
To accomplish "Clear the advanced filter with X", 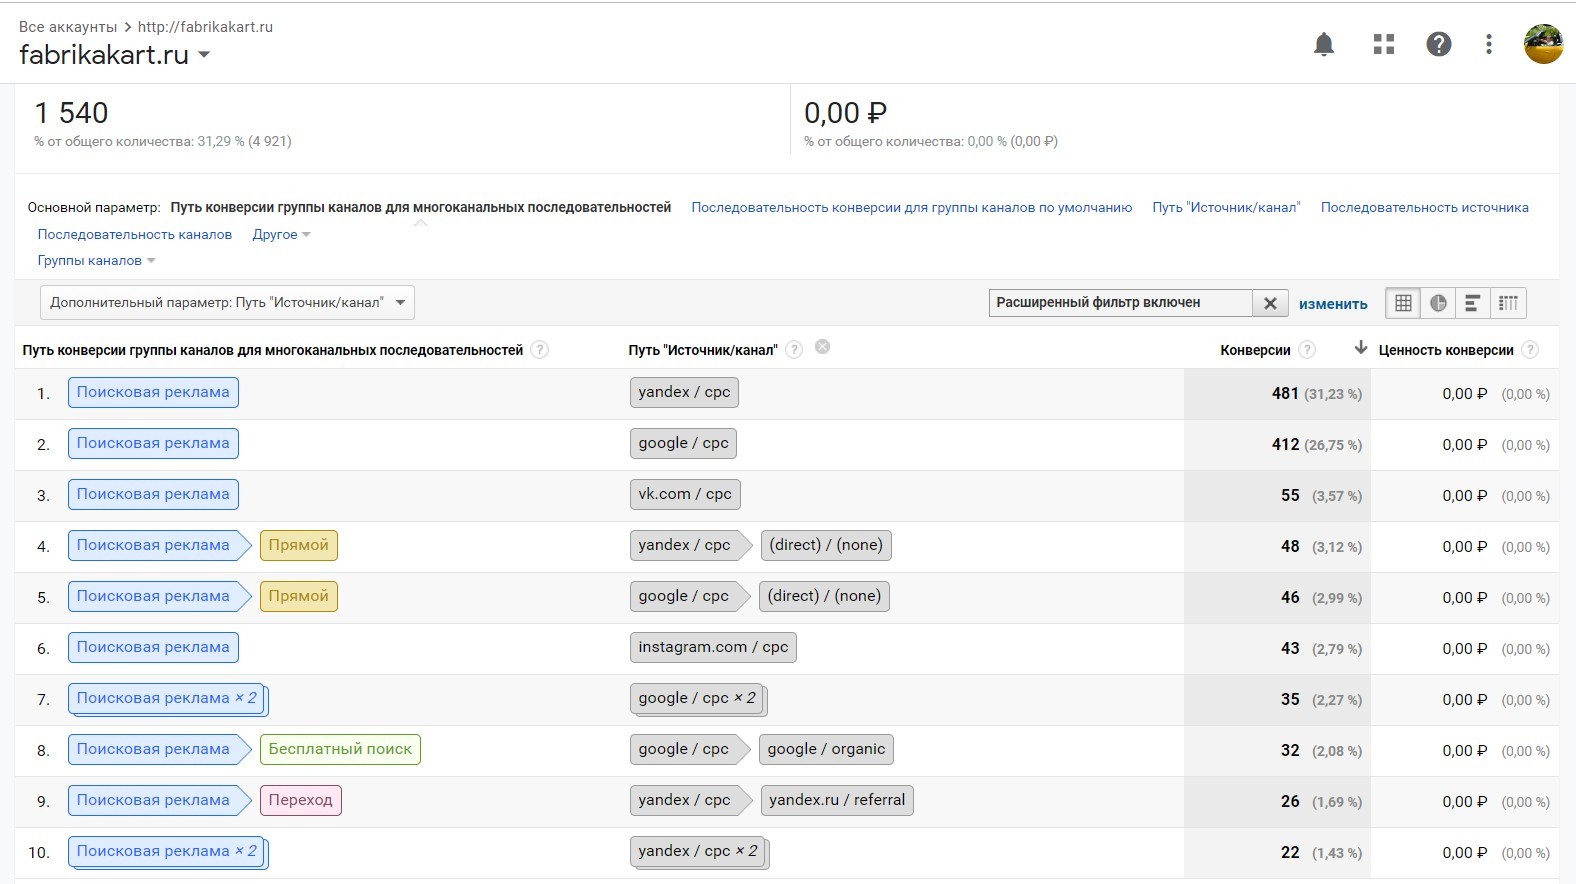I will point(1270,303).
